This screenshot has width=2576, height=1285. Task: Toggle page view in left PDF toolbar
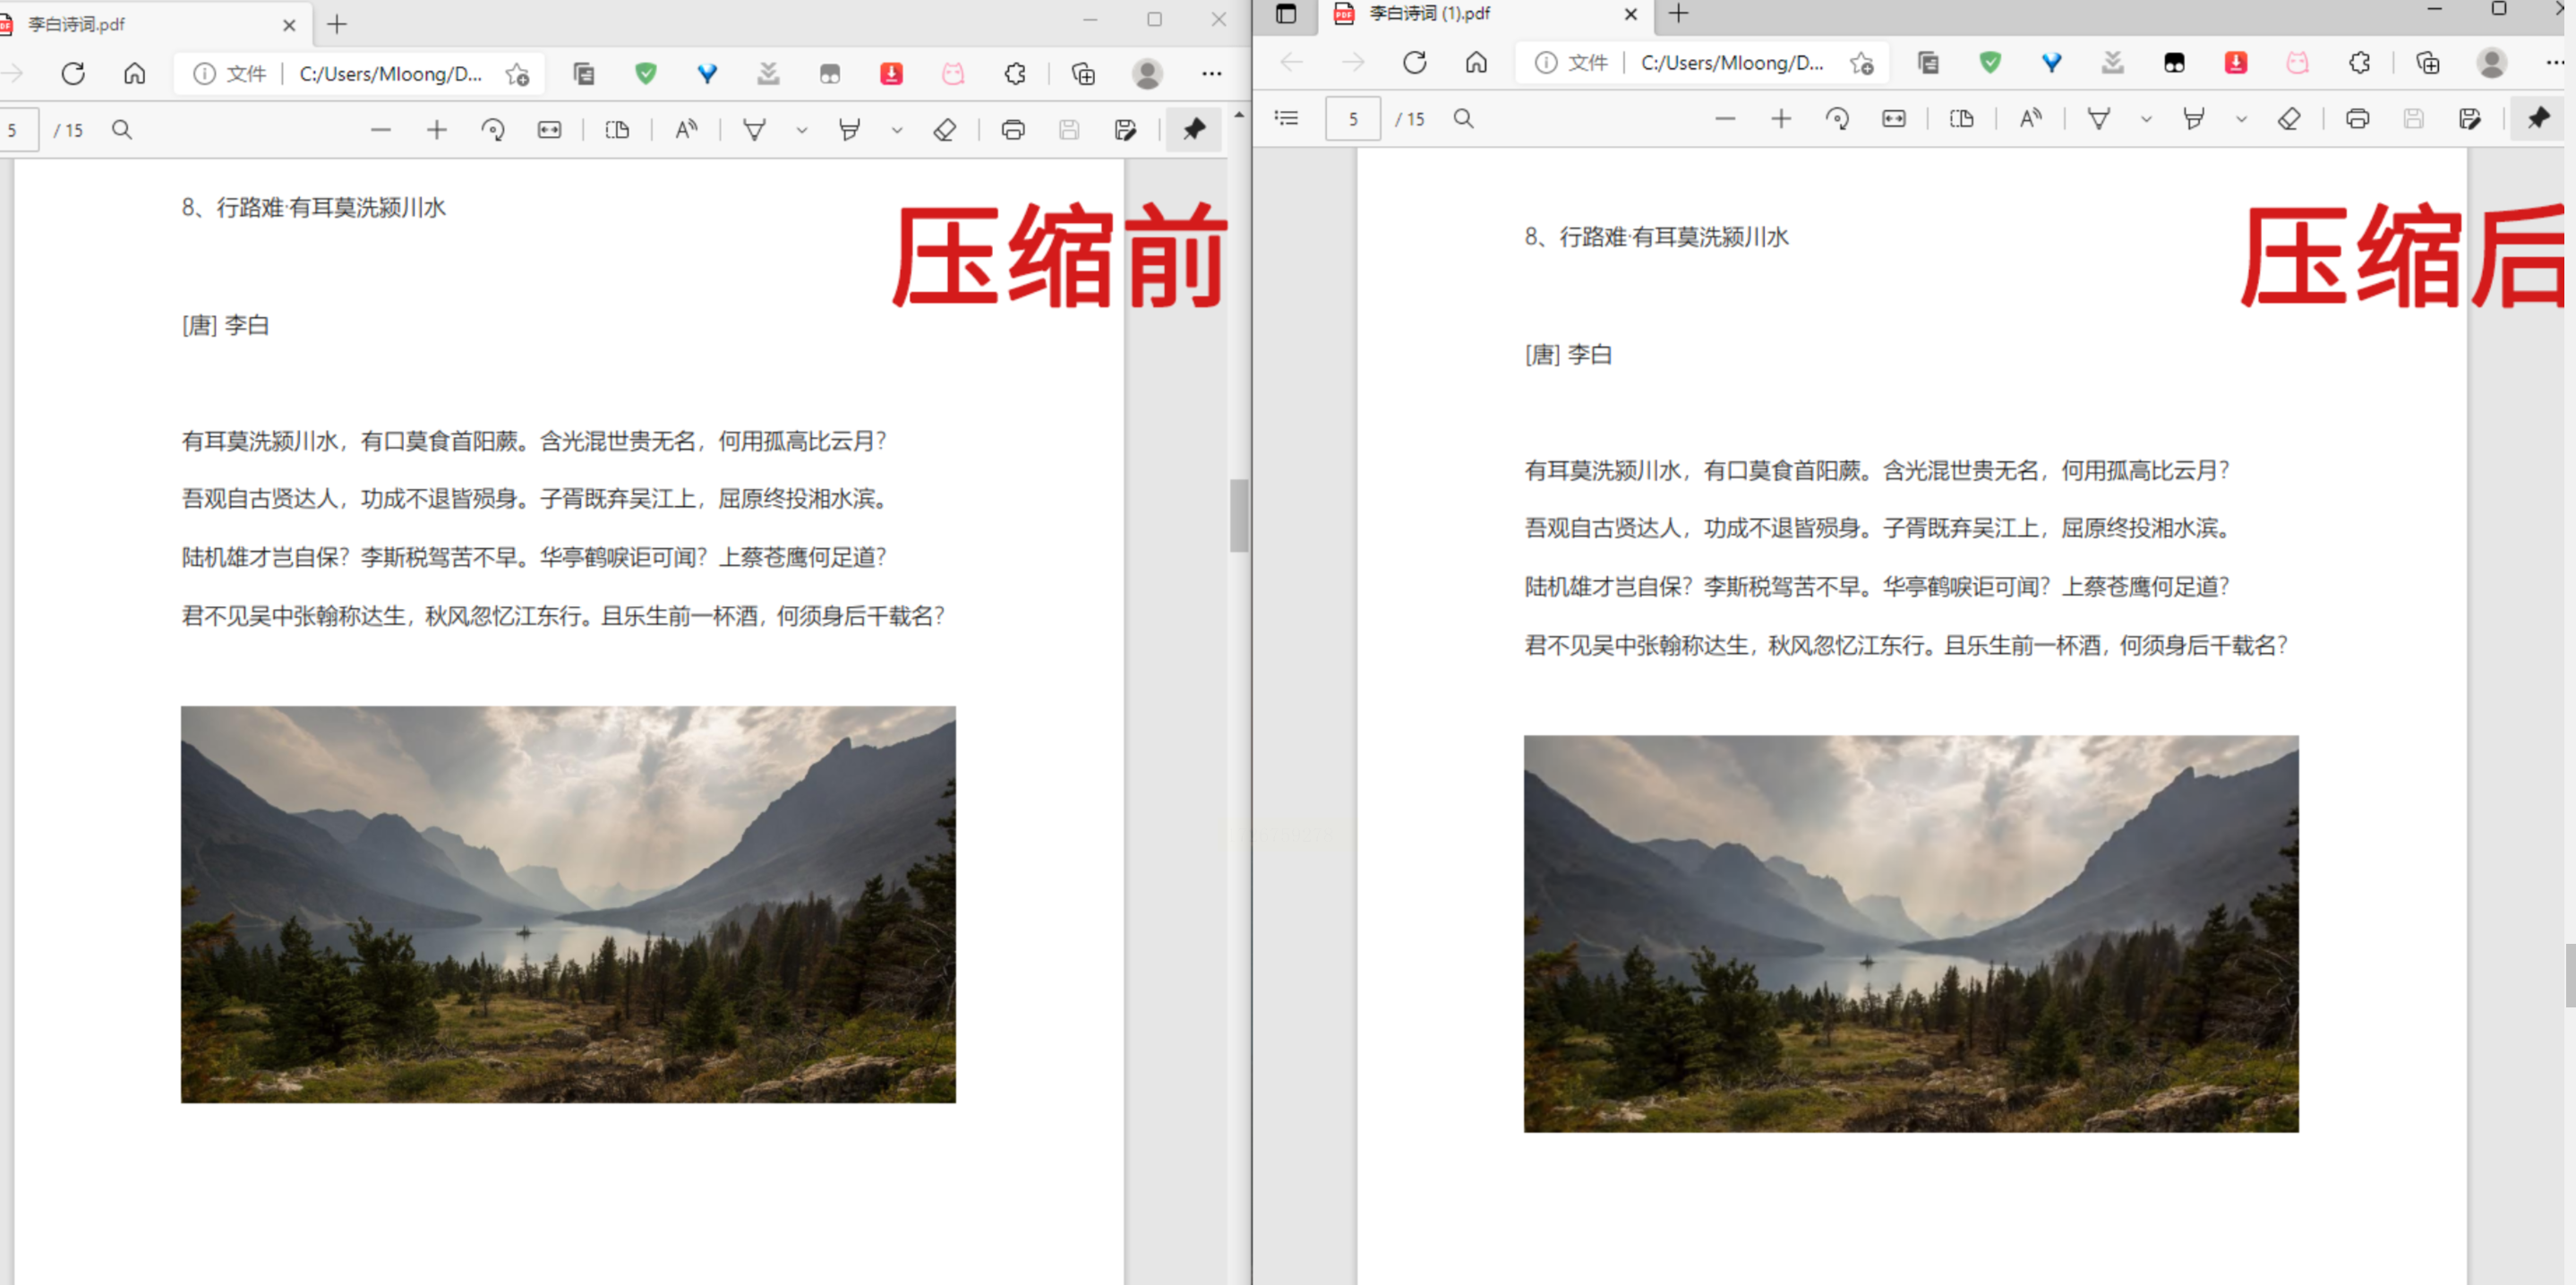[x=618, y=130]
